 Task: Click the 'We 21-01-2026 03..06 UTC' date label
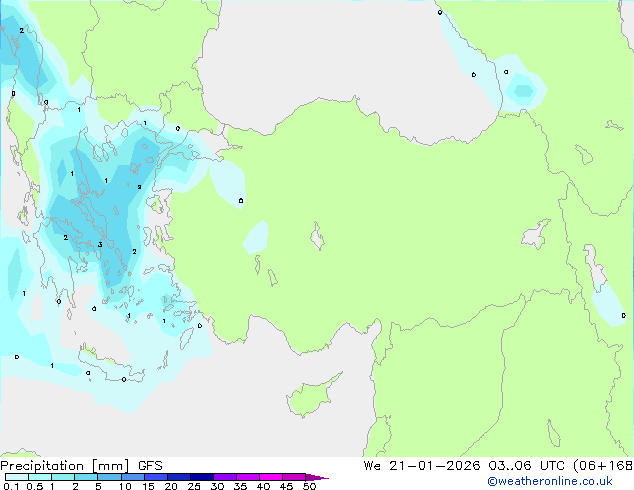pyautogui.click(x=466, y=466)
